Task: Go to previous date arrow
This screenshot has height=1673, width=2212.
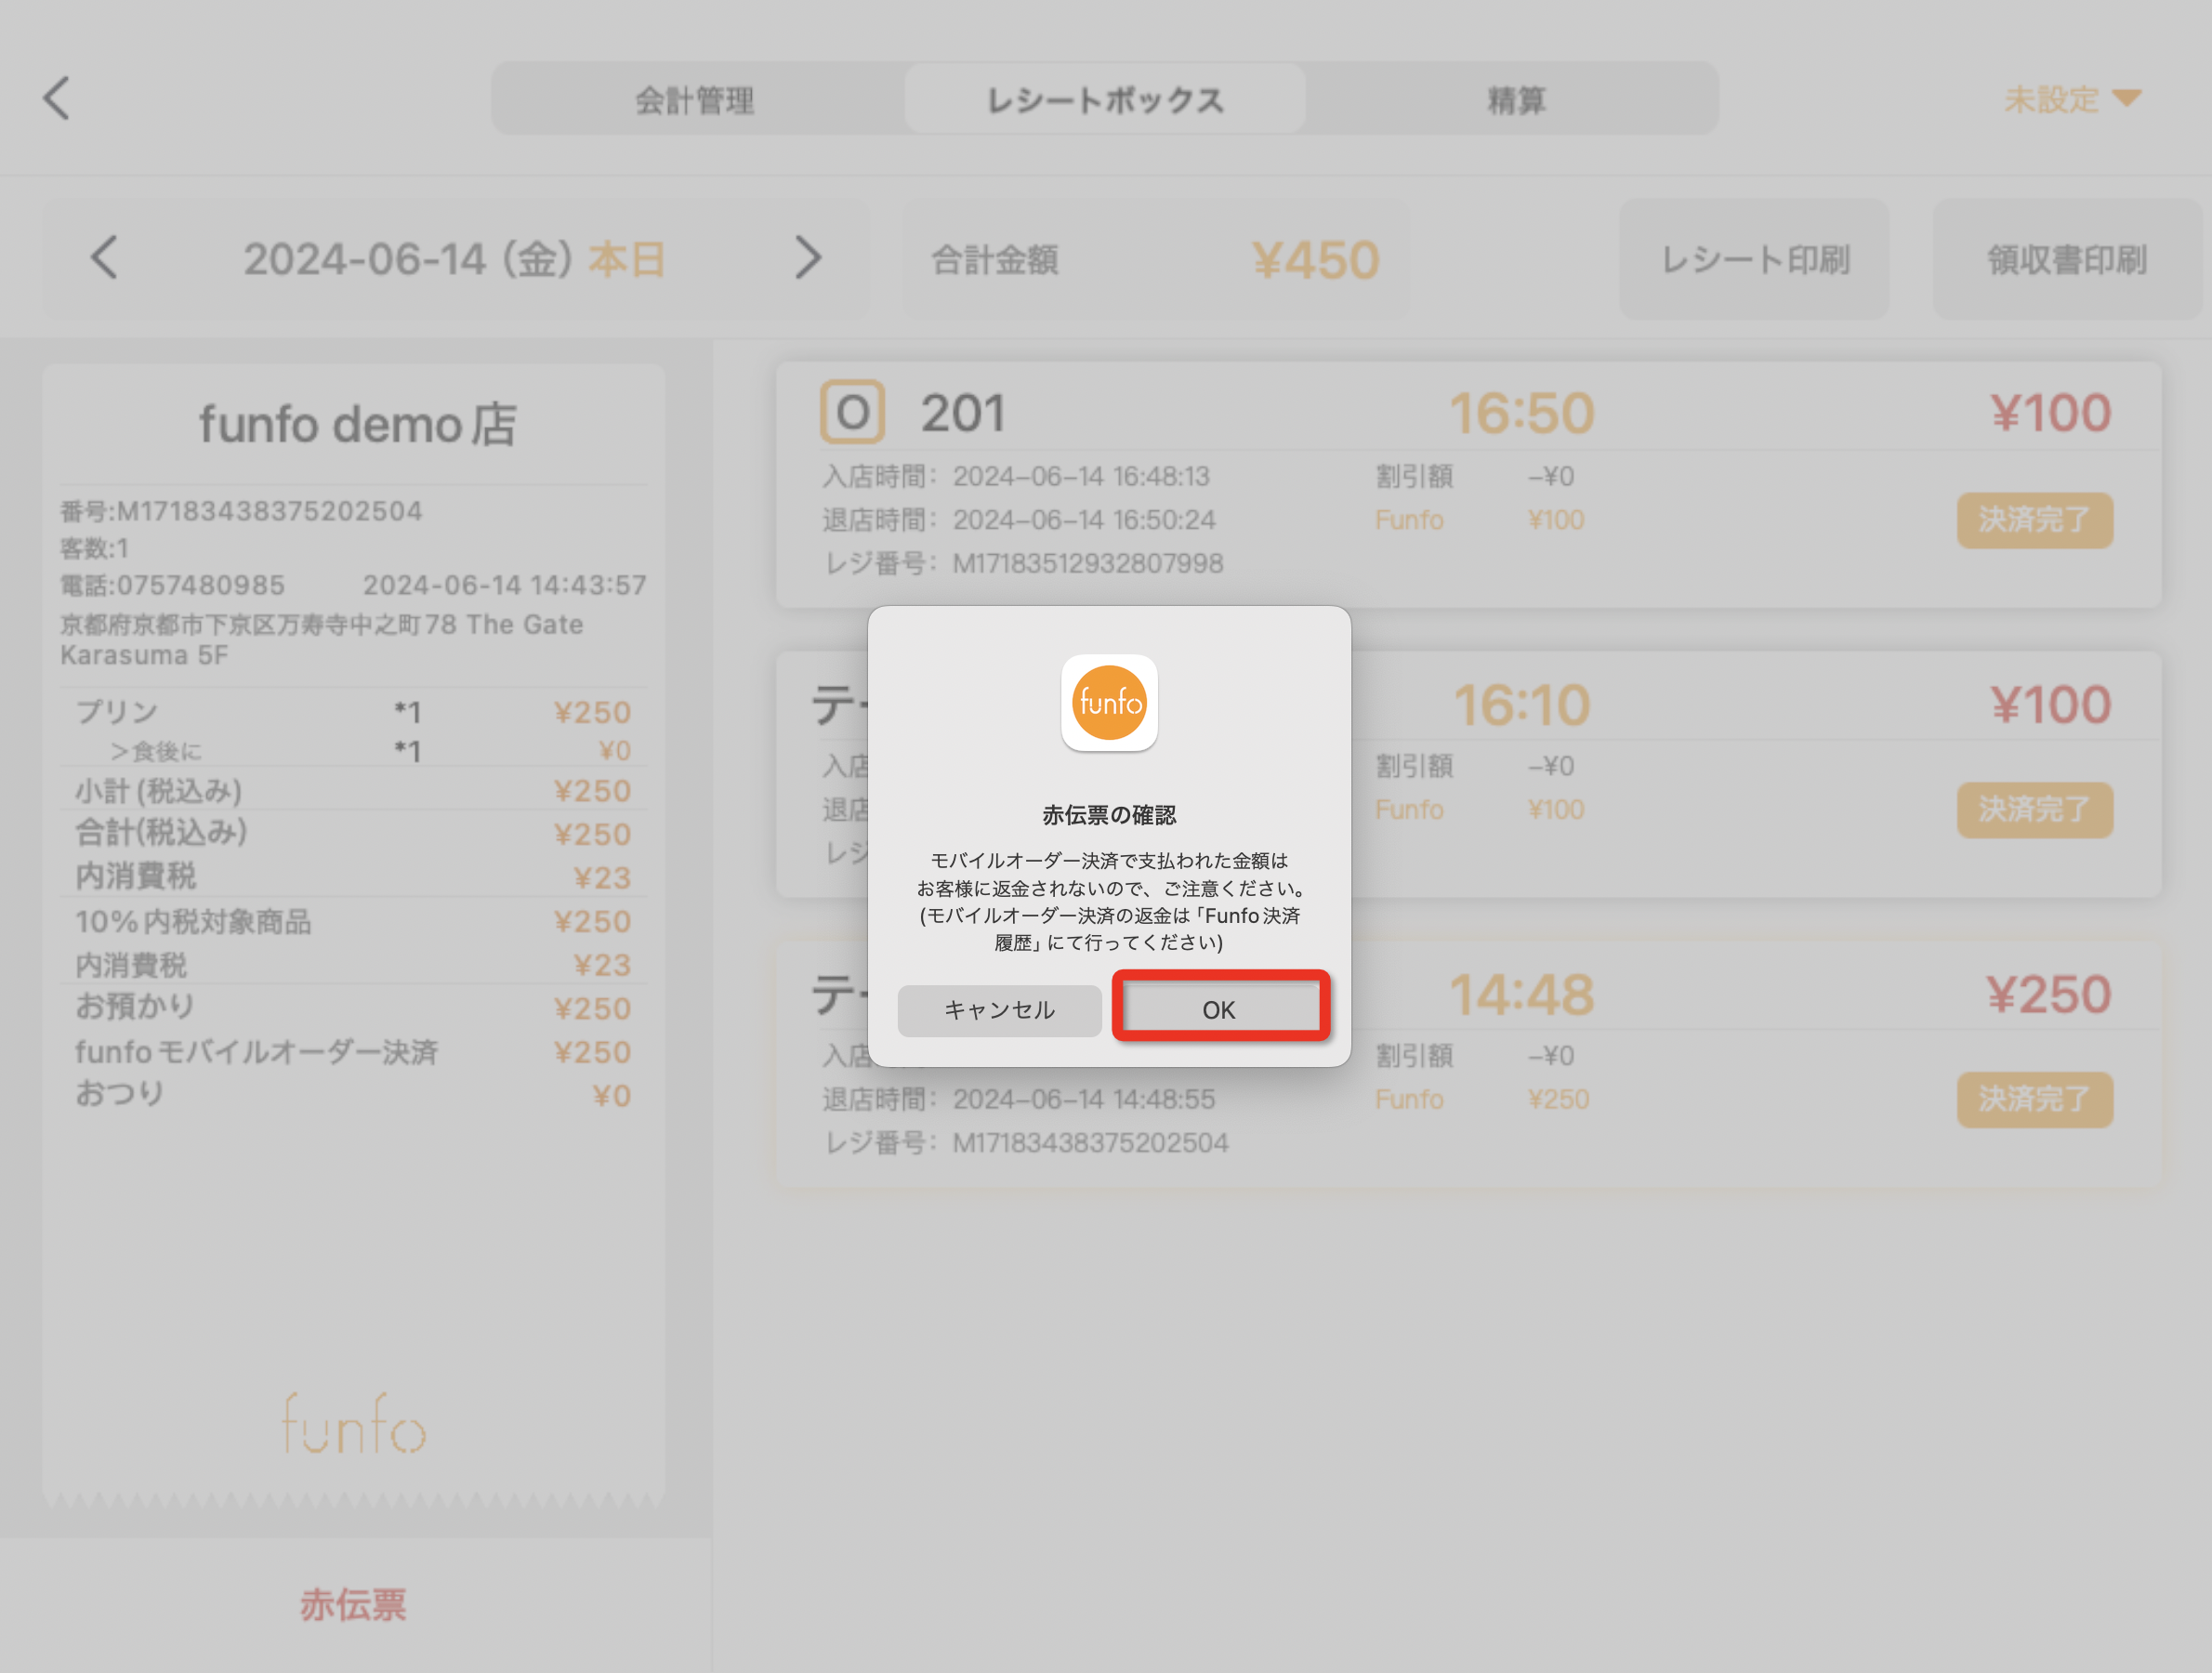Action: 104,258
